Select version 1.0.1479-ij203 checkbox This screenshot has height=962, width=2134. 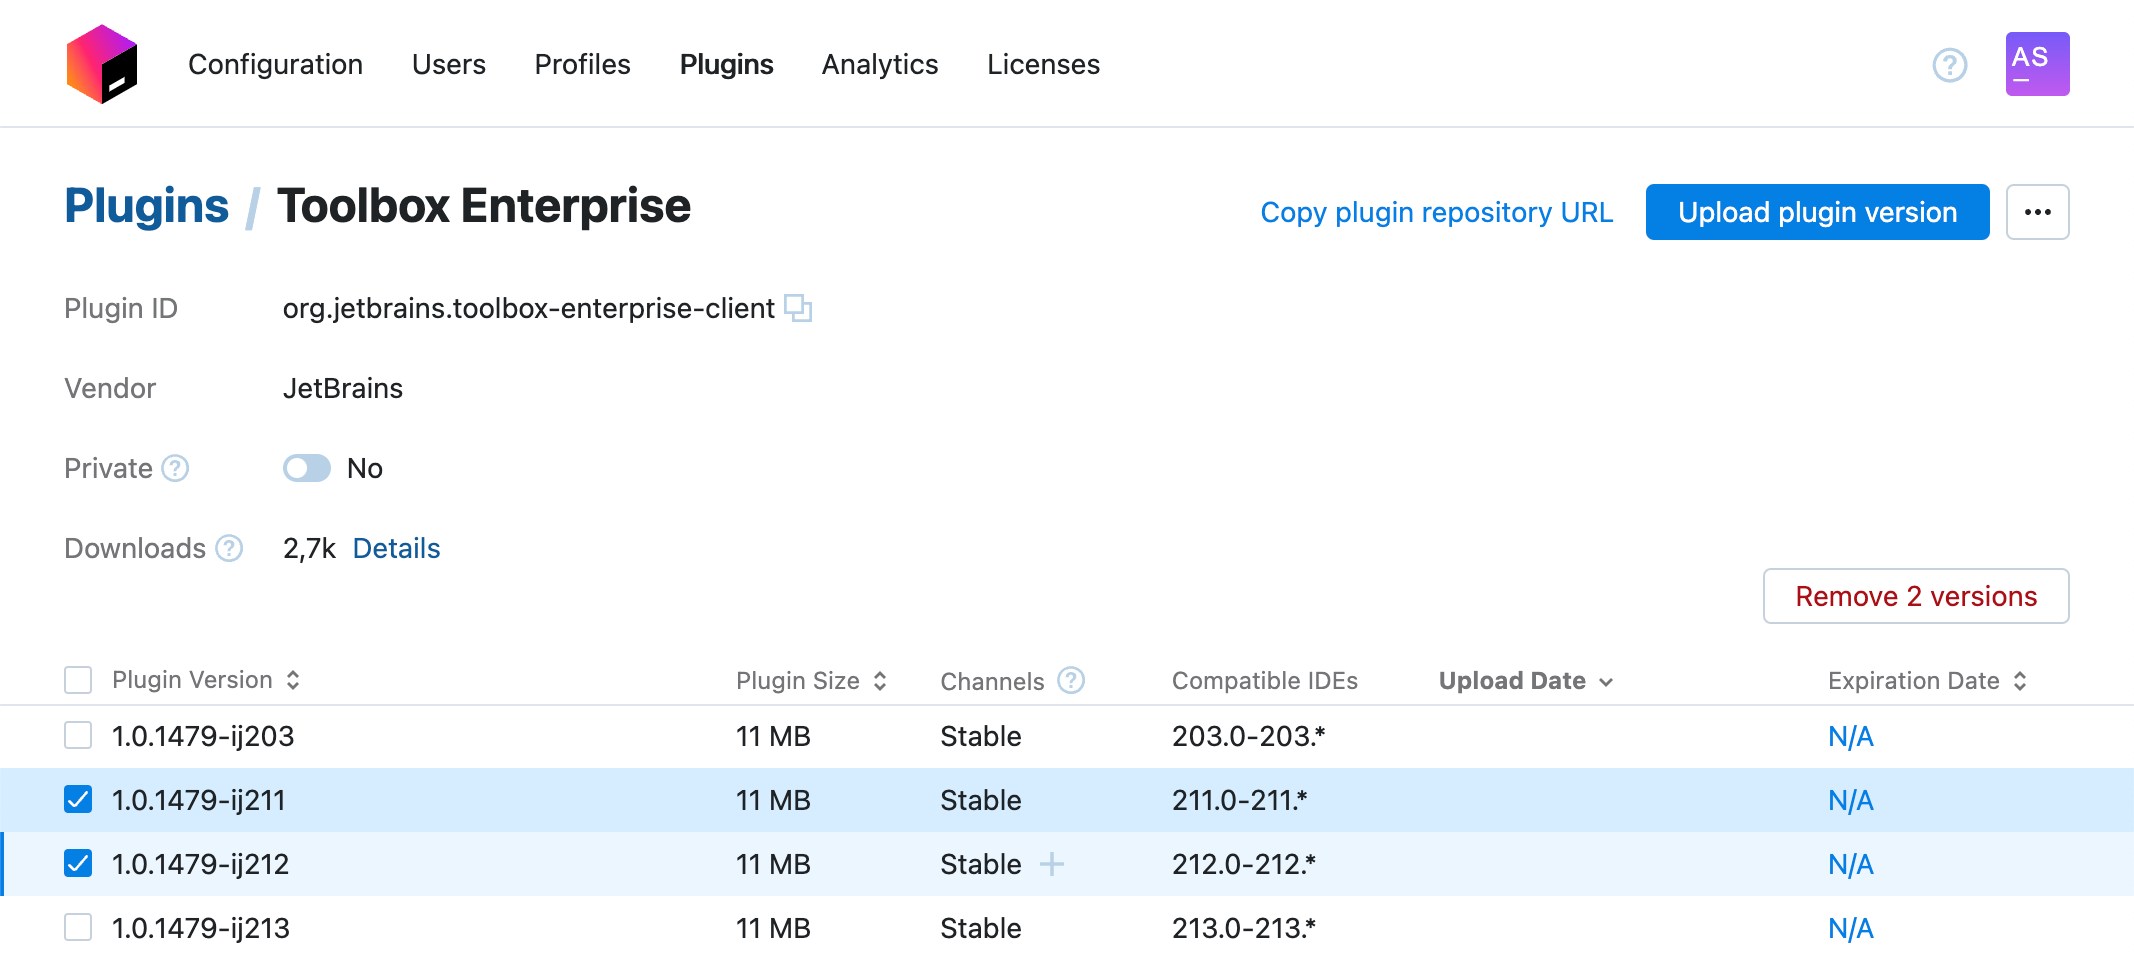point(78,736)
